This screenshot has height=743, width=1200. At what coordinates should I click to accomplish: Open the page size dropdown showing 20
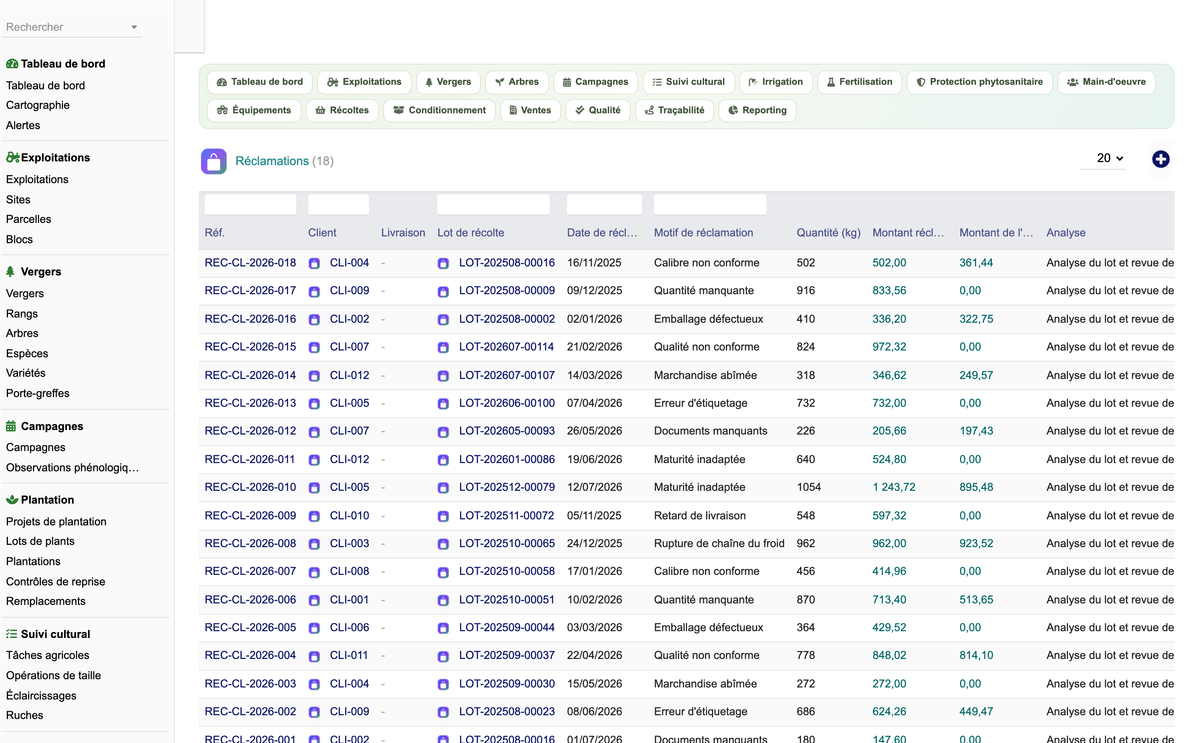tap(1103, 158)
